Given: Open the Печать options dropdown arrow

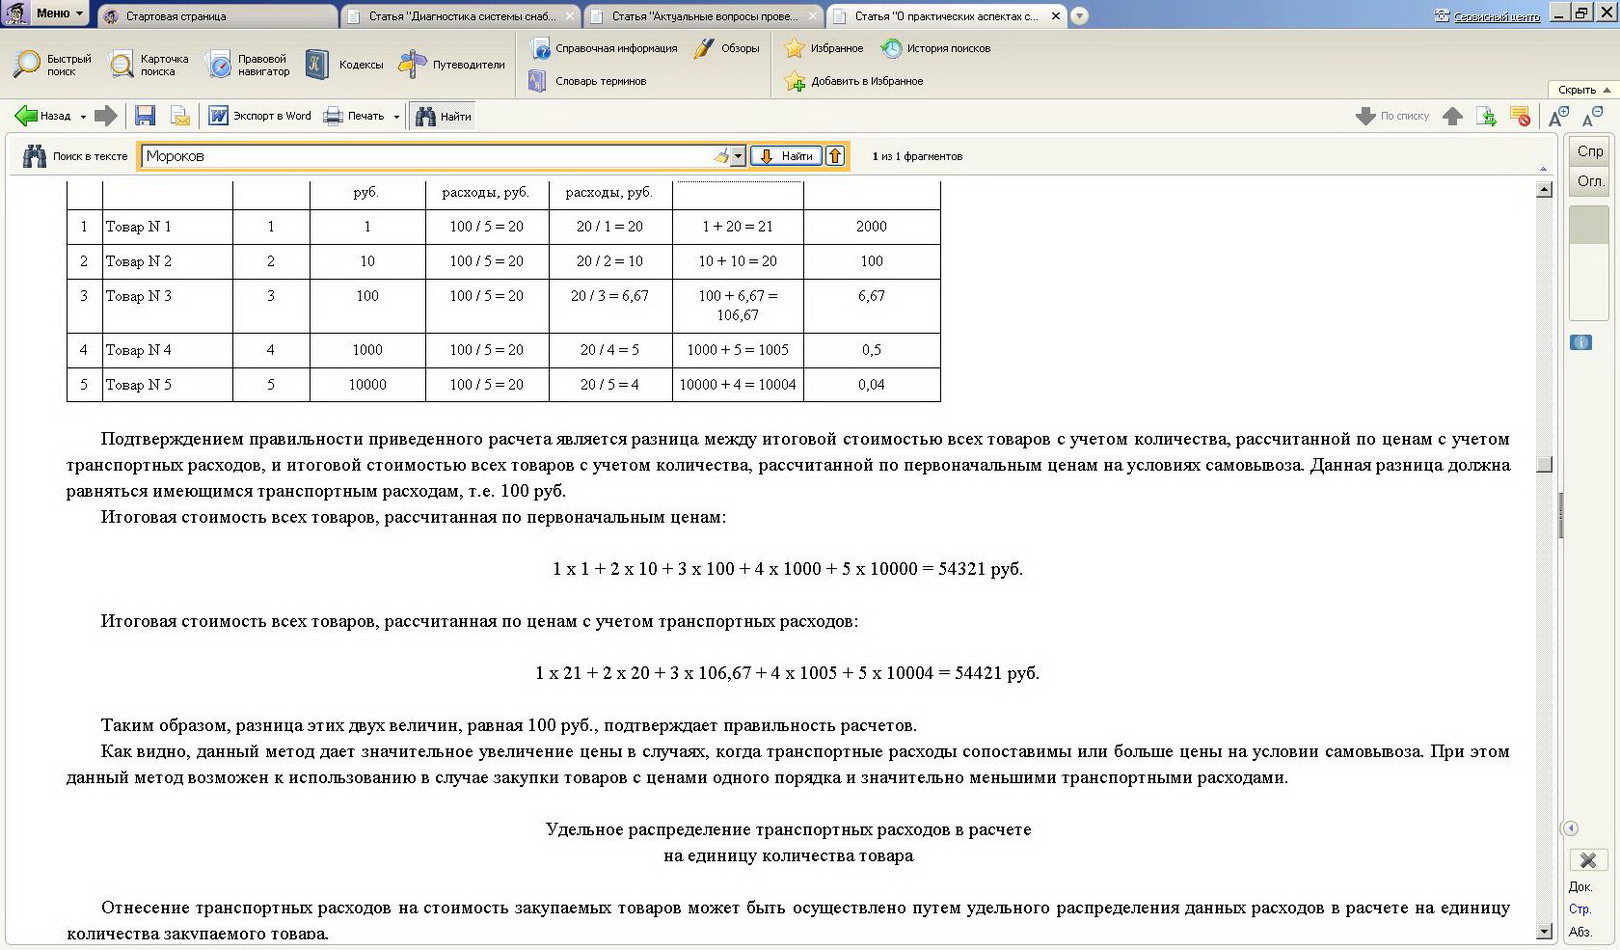Looking at the screenshot, I should click(397, 117).
